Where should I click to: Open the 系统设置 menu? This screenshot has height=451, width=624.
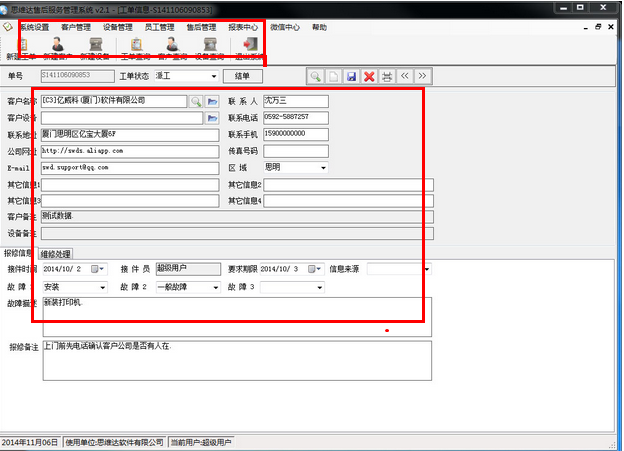[x=35, y=27]
